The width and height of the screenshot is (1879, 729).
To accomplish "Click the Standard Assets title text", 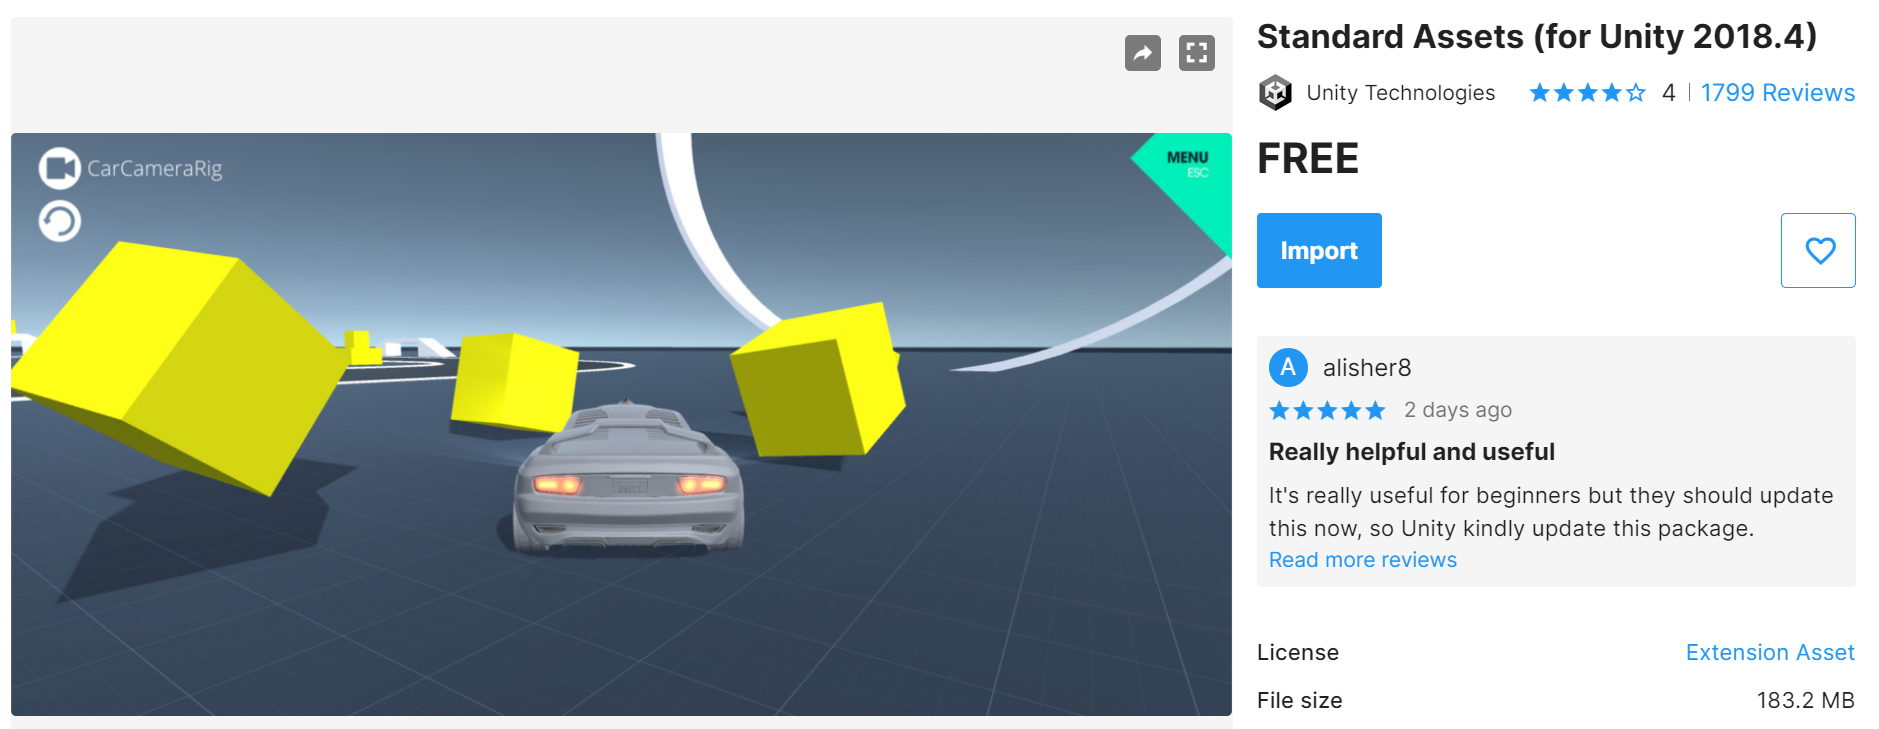I will click(x=1536, y=37).
